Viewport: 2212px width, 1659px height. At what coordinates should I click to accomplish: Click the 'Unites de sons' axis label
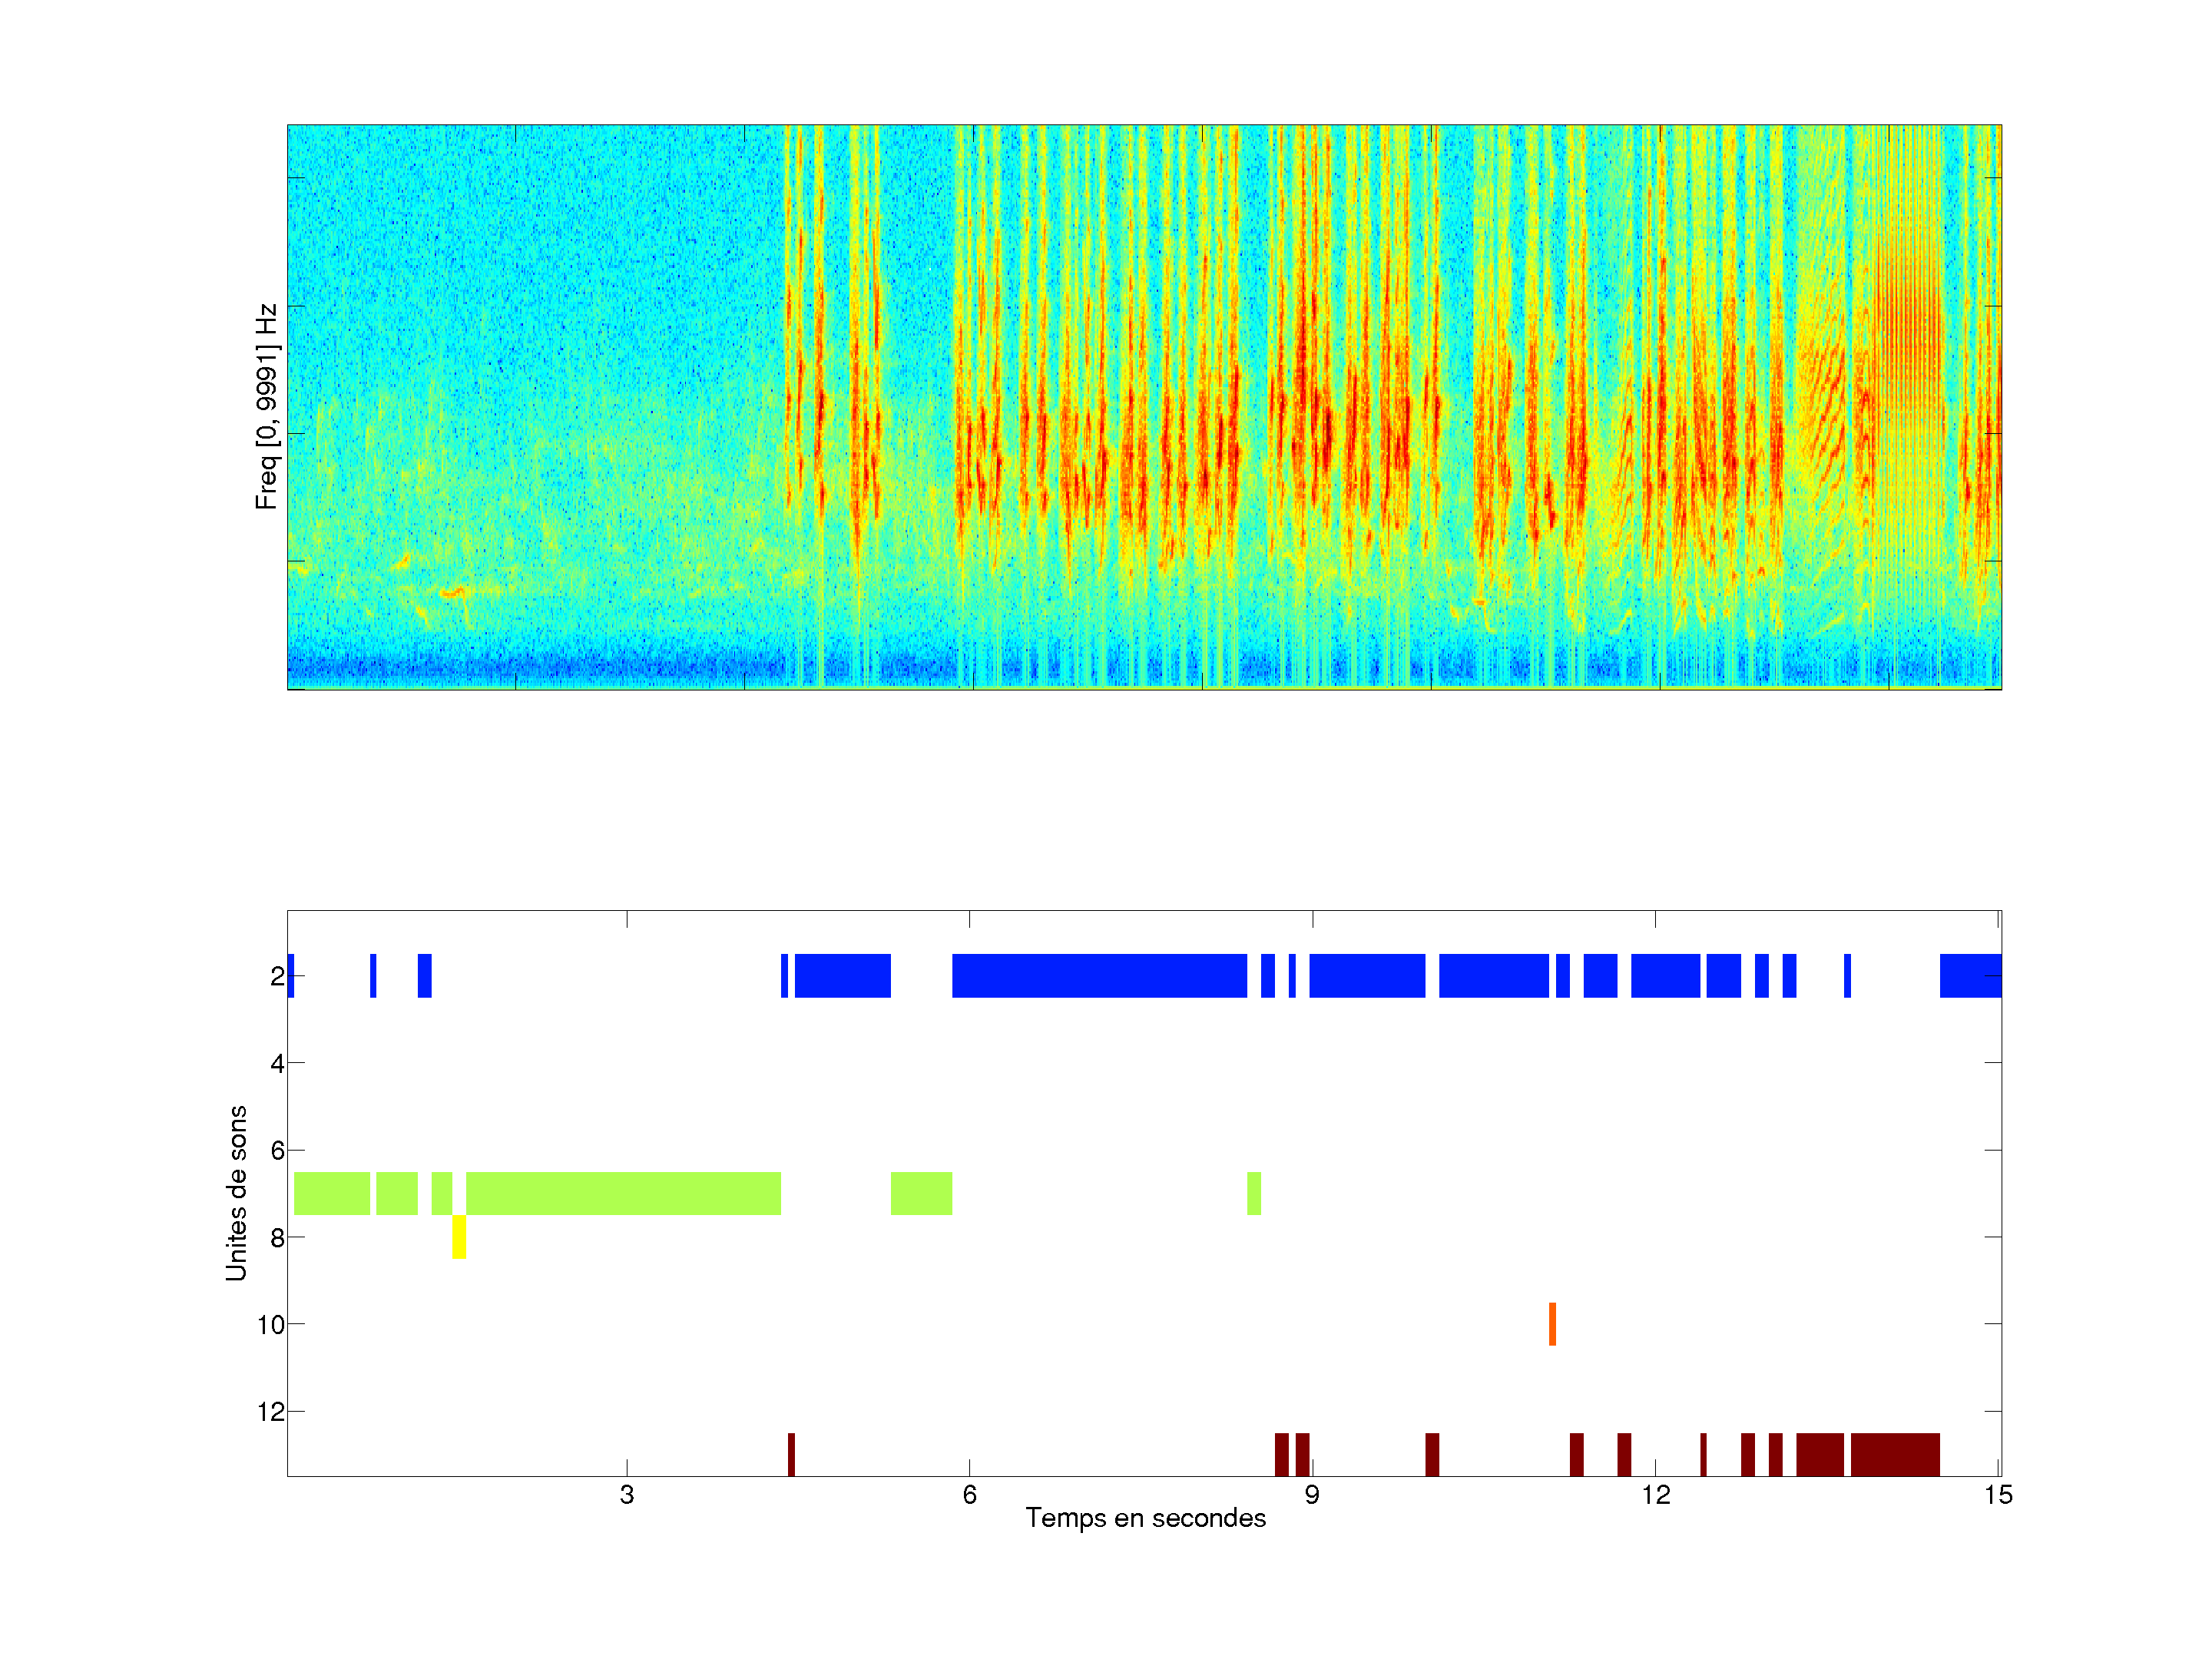[x=236, y=1193]
